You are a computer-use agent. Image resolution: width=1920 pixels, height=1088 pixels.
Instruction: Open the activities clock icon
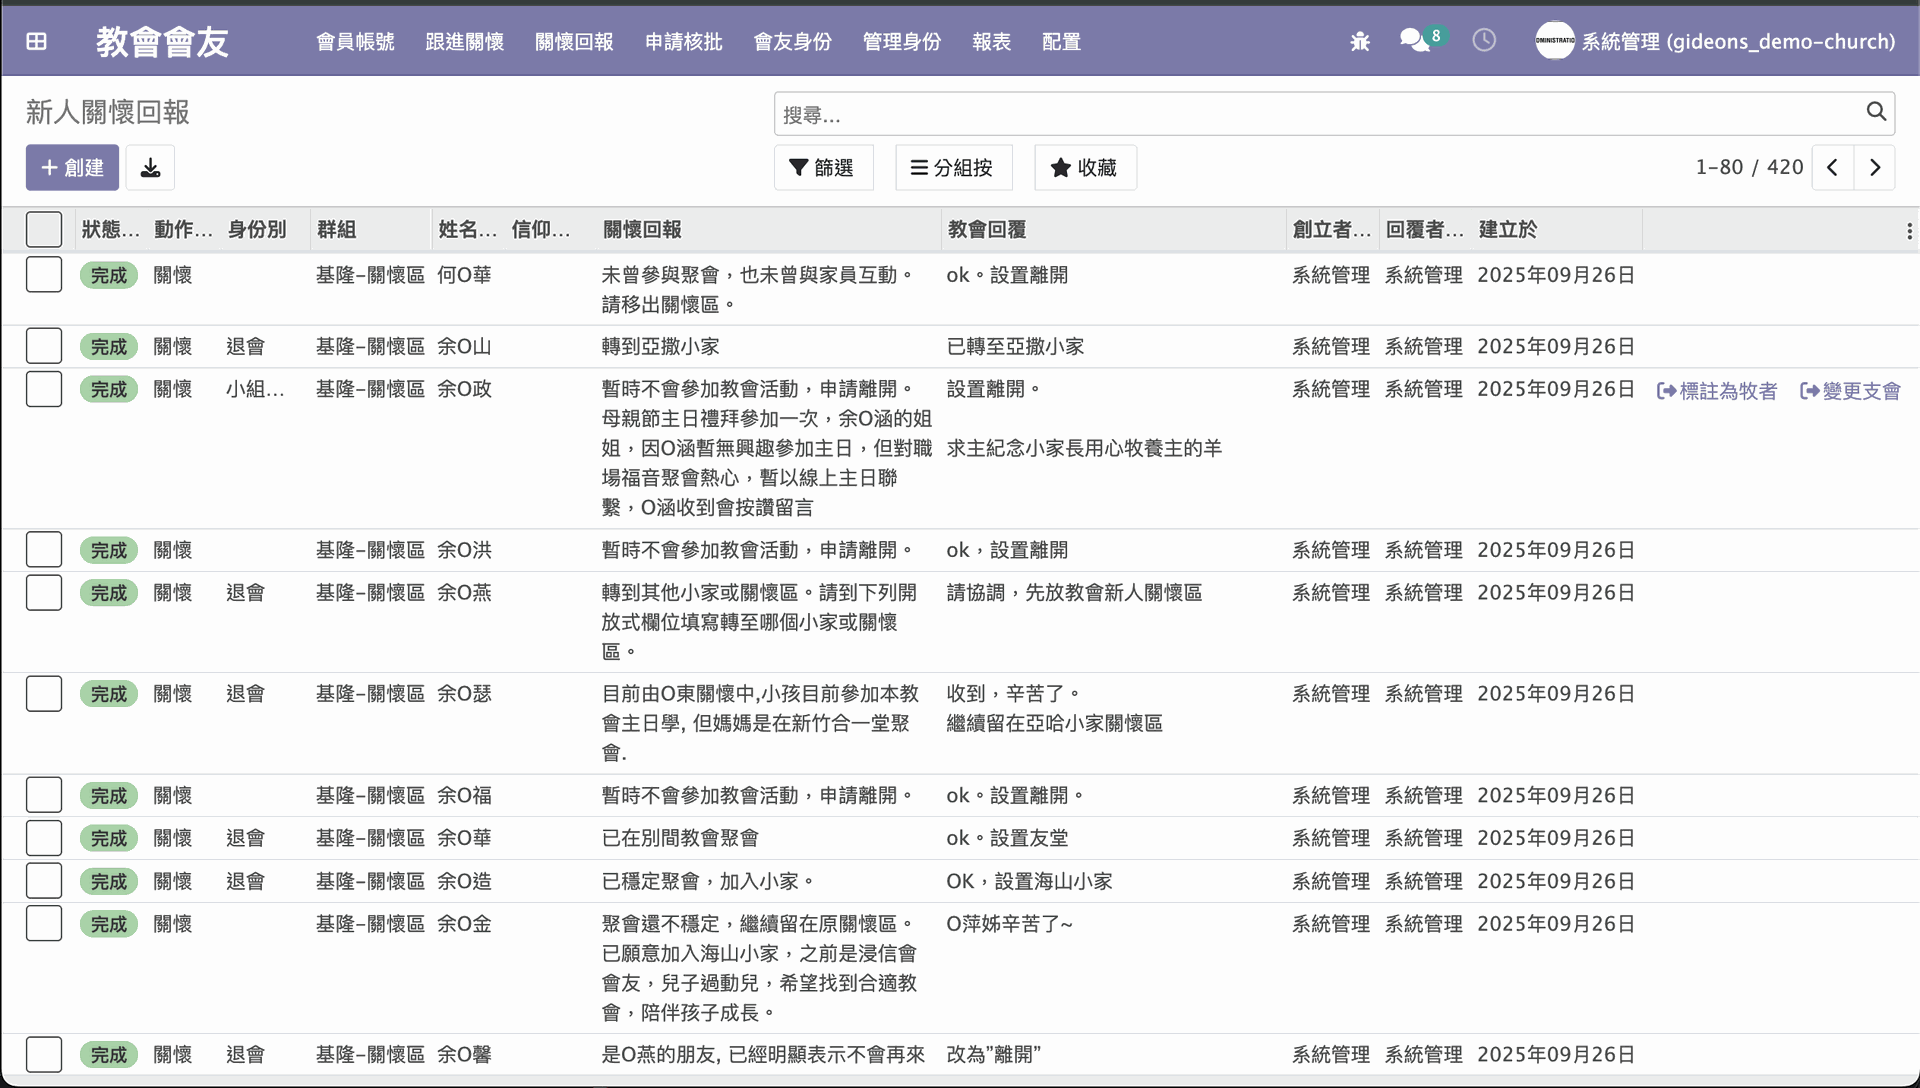[x=1484, y=40]
